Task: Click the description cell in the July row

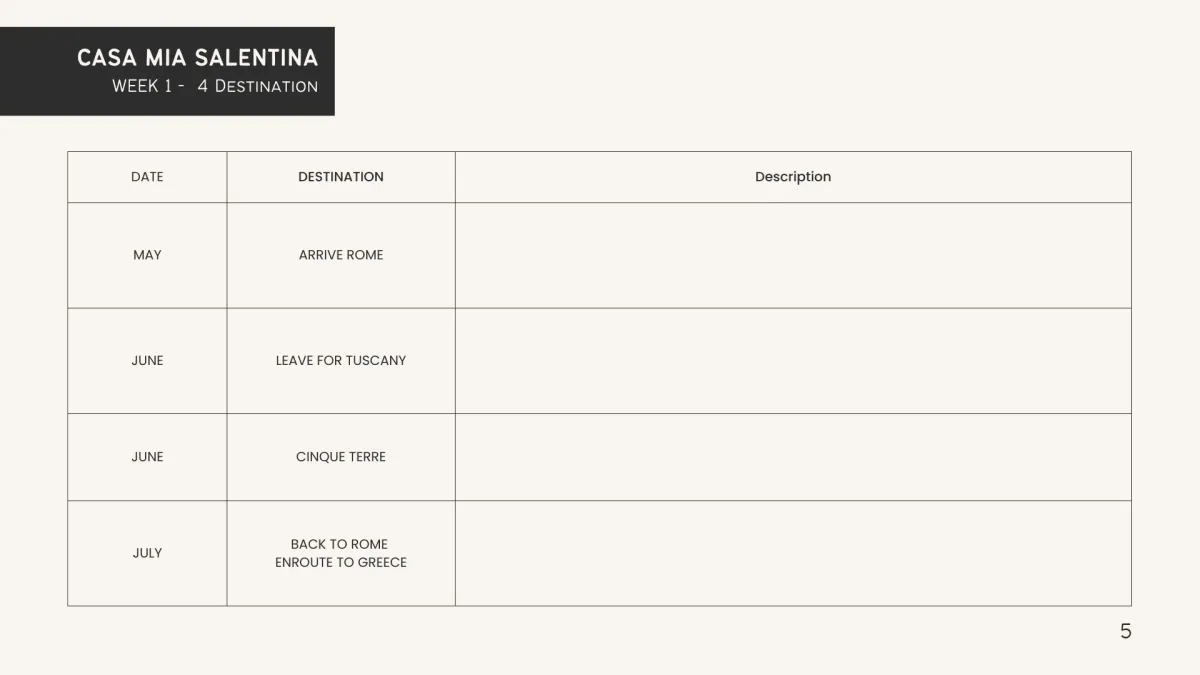Action: coord(793,553)
